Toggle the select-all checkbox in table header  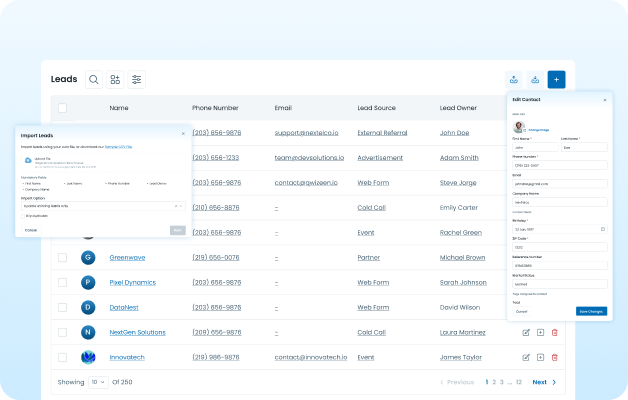point(63,107)
